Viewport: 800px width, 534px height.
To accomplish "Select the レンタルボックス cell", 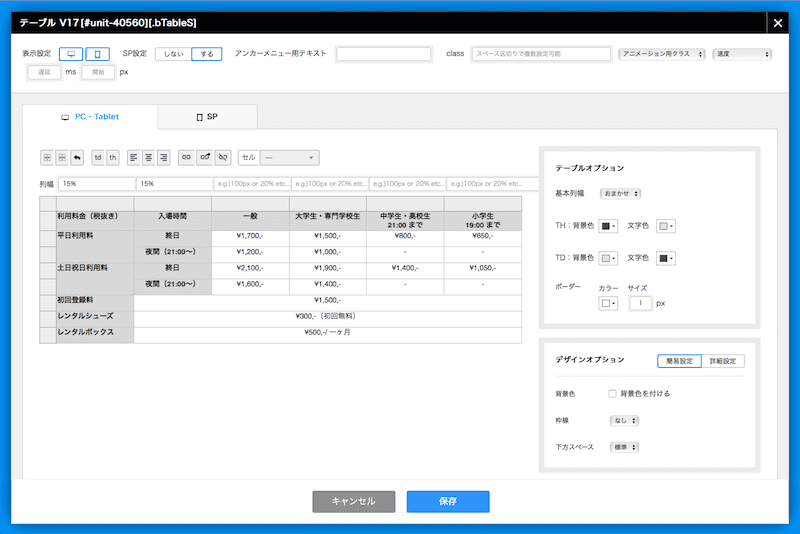I will pos(95,333).
